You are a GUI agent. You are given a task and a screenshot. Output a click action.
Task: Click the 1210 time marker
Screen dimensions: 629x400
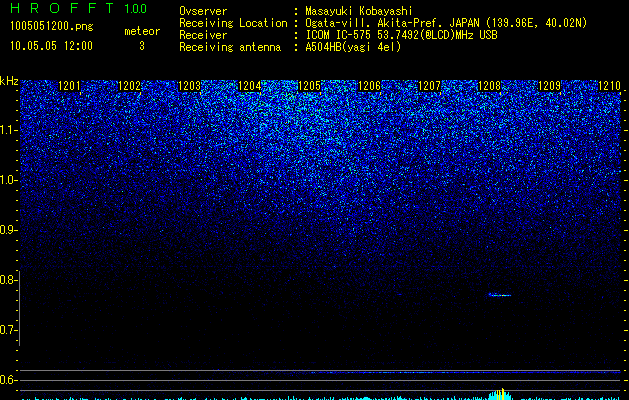pos(609,86)
